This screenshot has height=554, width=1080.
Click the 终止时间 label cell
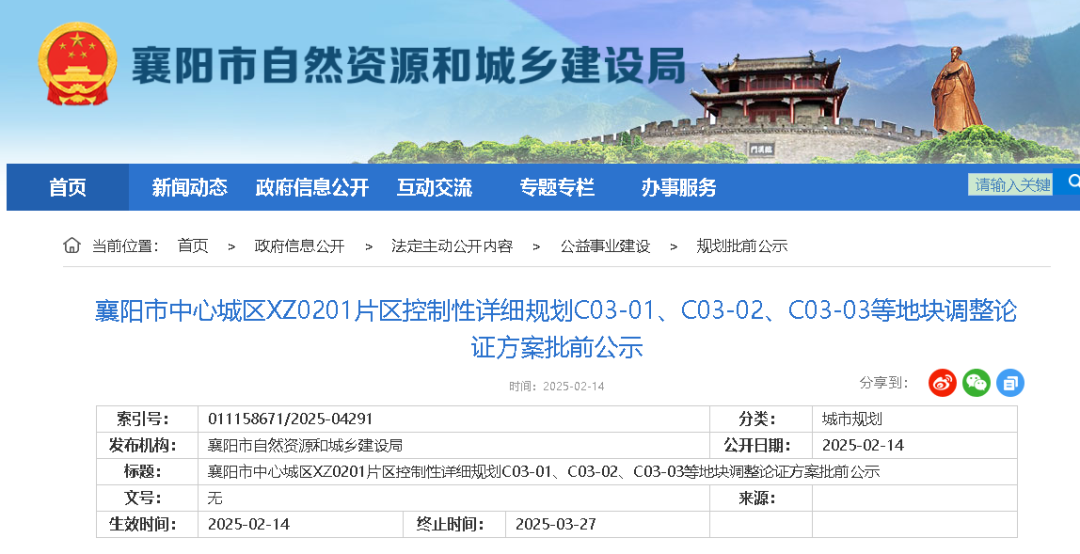455,524
